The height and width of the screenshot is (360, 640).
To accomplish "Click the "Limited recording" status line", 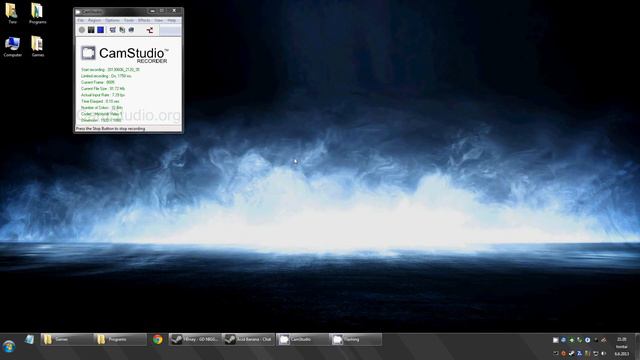I will coord(106,76).
